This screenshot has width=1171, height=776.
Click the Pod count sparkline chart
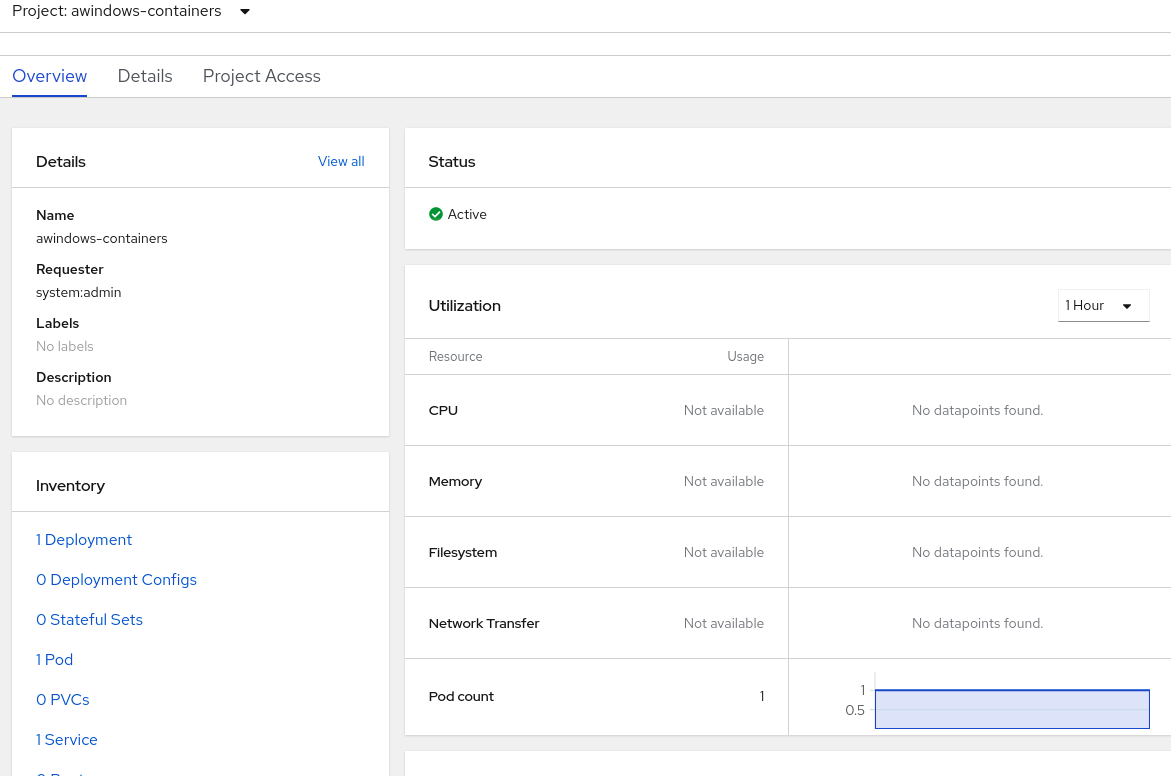(1012, 708)
